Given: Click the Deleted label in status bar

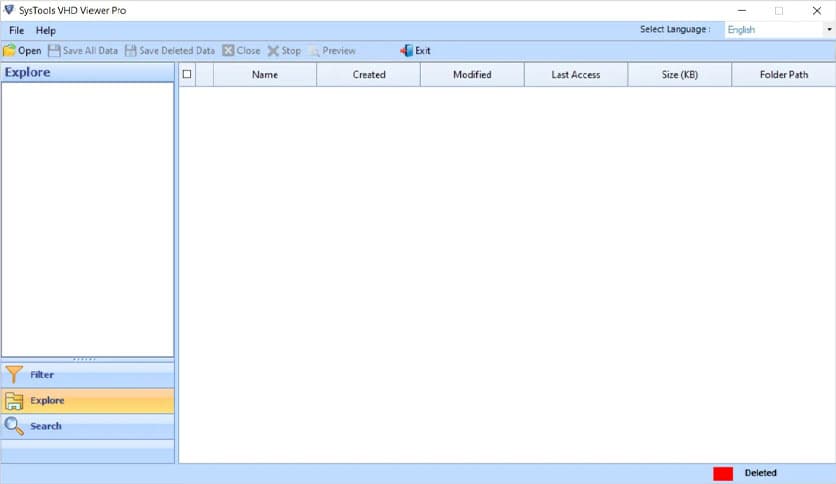Looking at the screenshot, I should (760, 473).
